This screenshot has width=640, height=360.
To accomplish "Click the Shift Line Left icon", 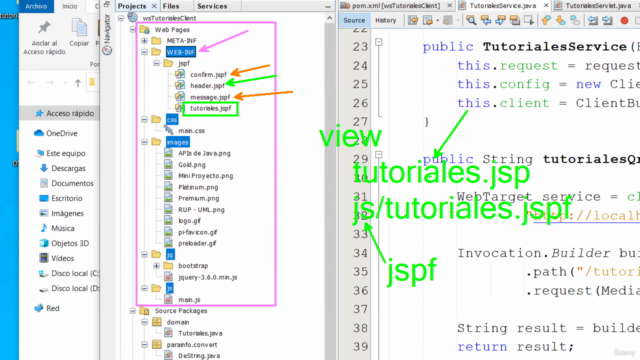I will point(593,20).
